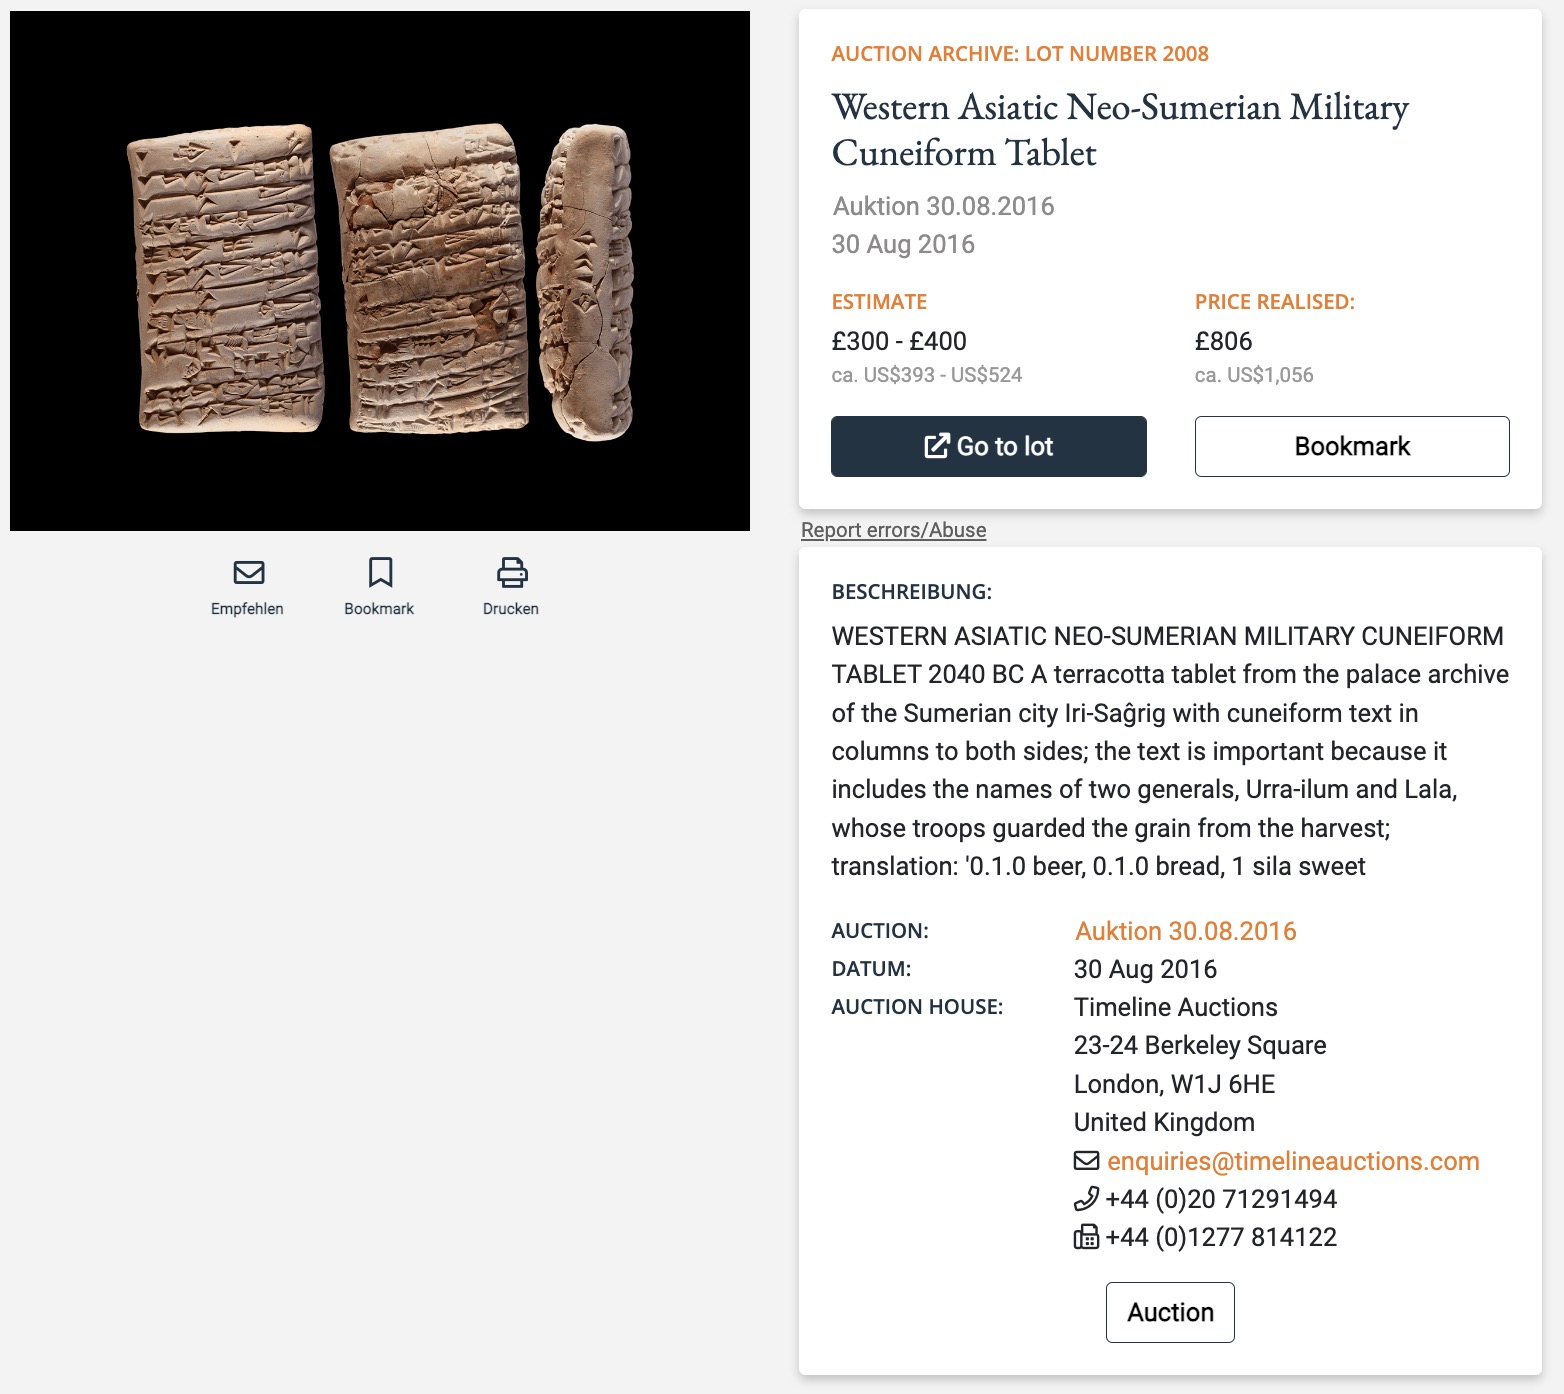Open the orange Auktion 30.08.2016 link
The image size is (1564, 1394).
click(x=1185, y=931)
